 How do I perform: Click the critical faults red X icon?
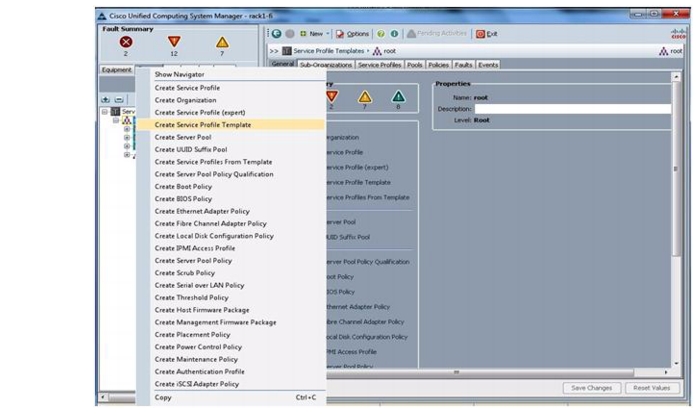click(x=126, y=42)
